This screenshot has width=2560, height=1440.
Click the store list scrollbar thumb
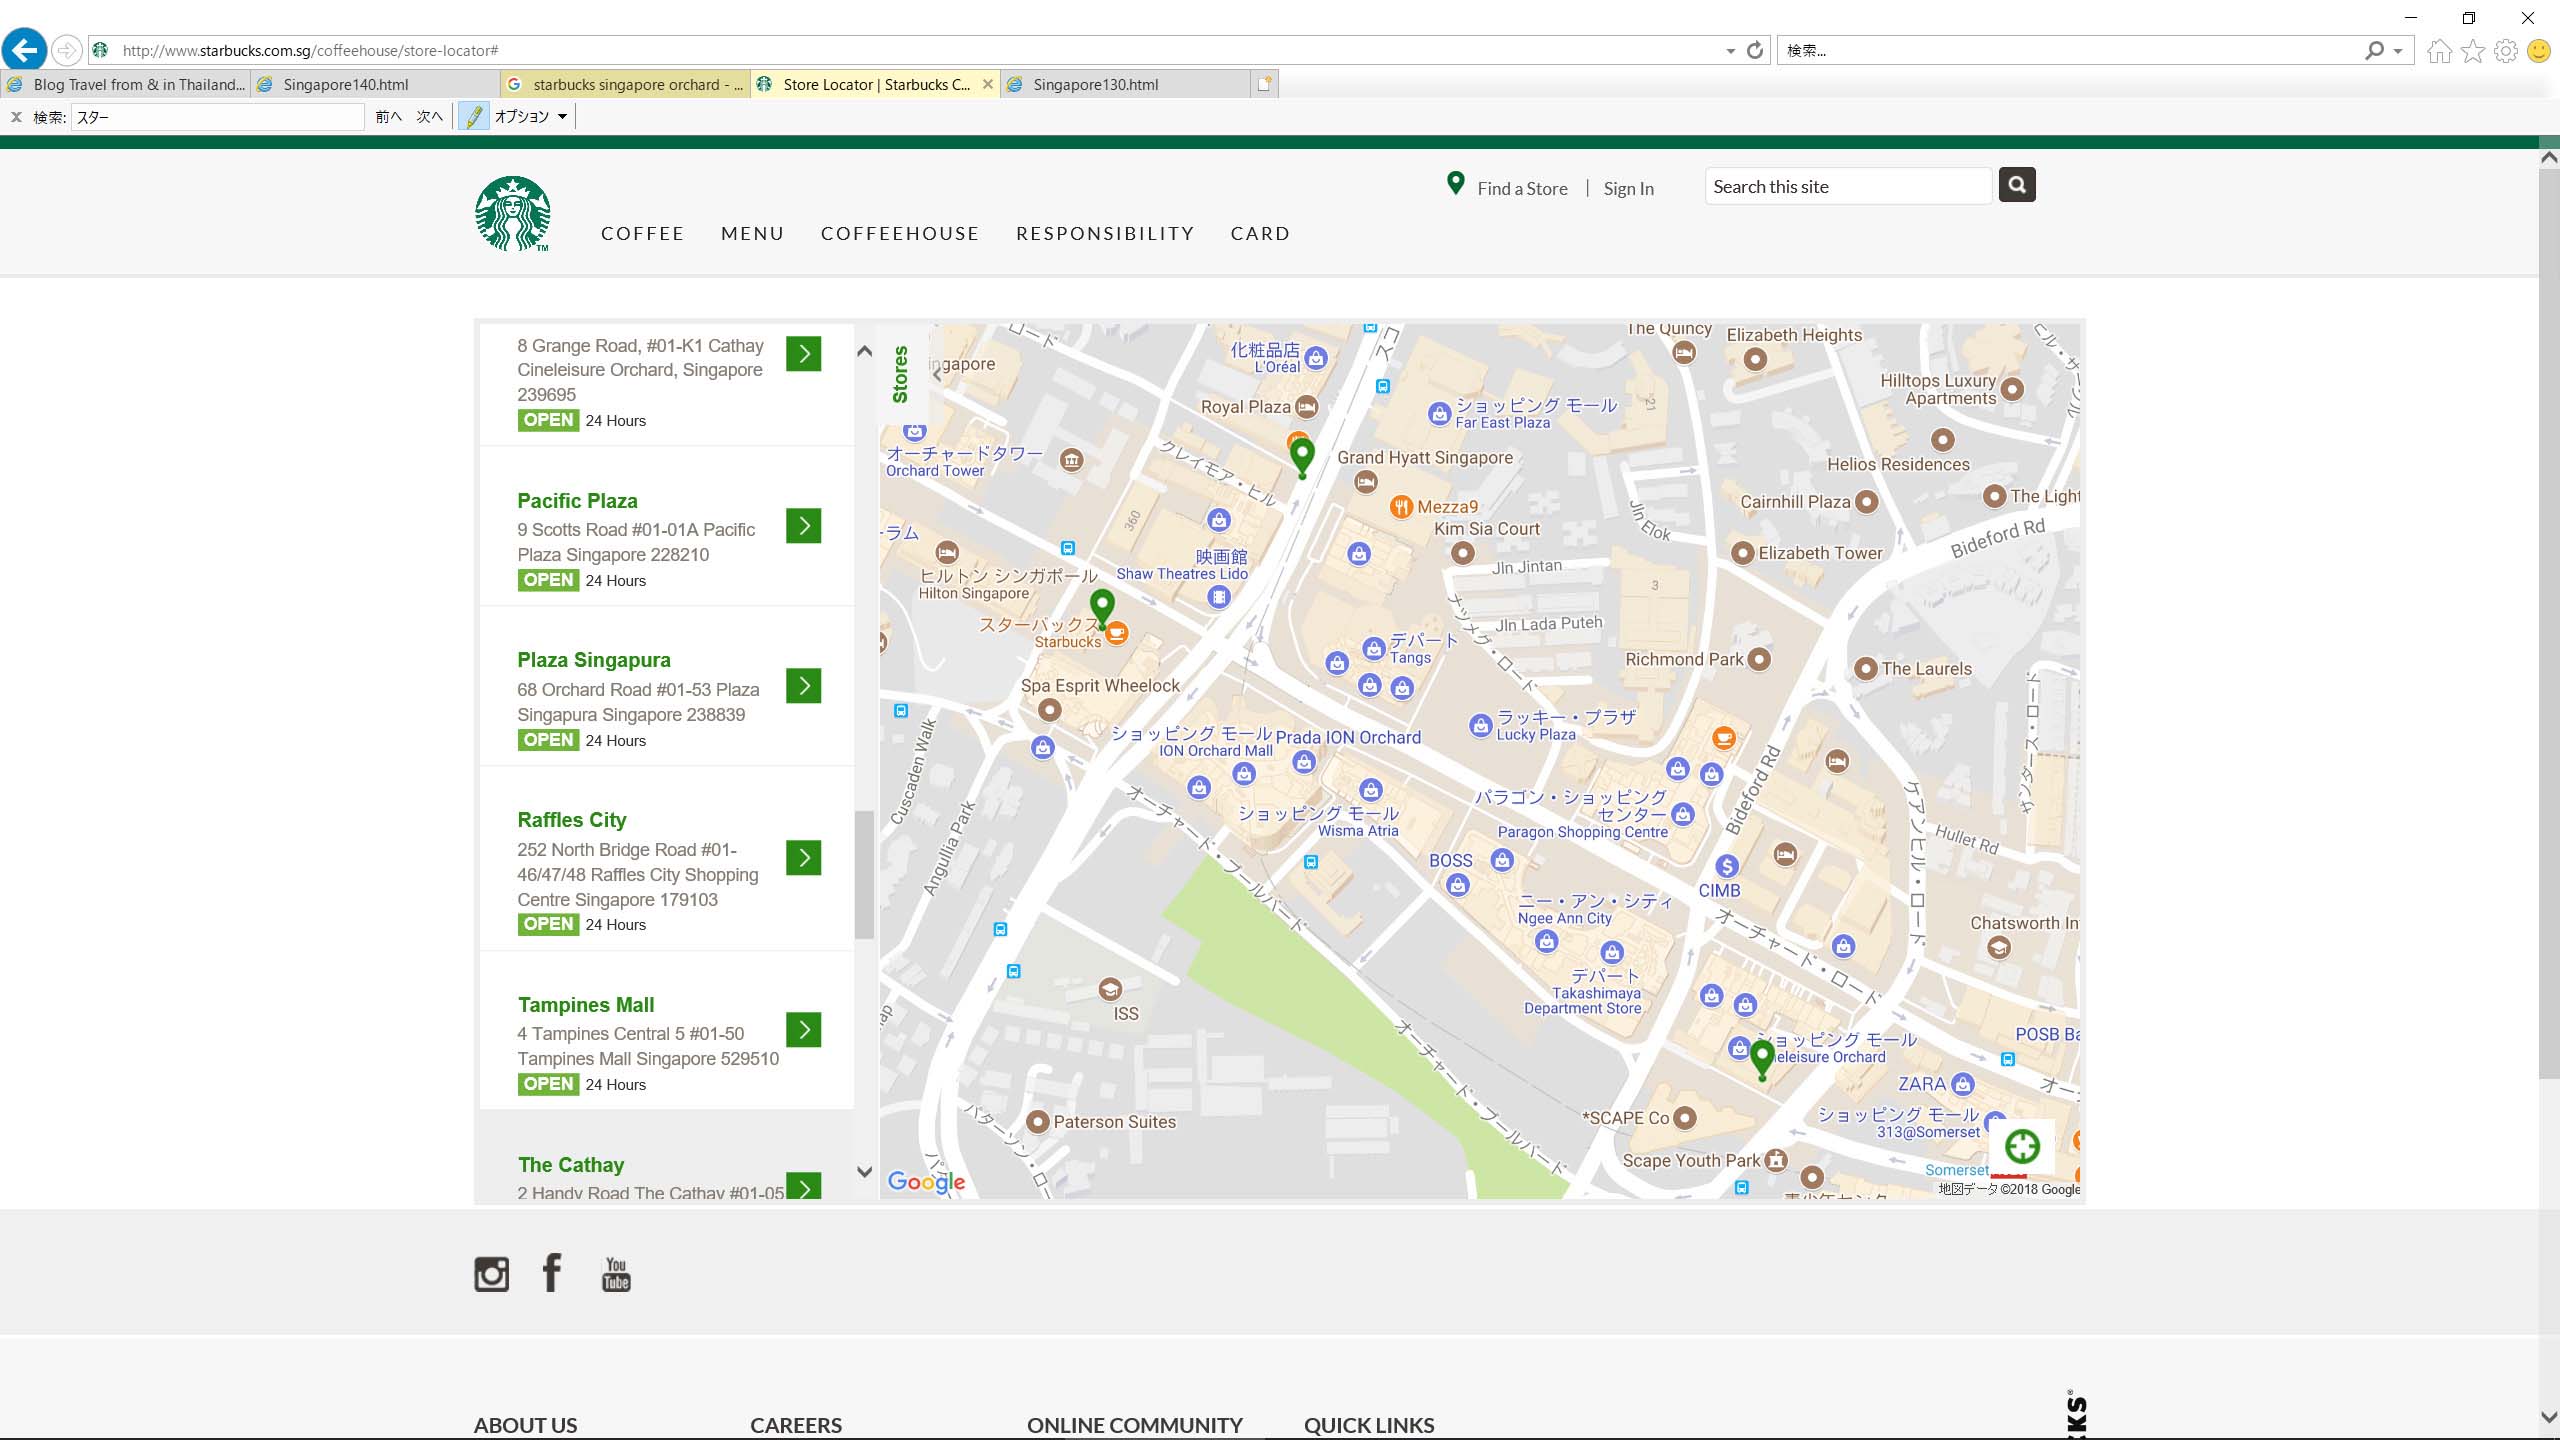865,875
